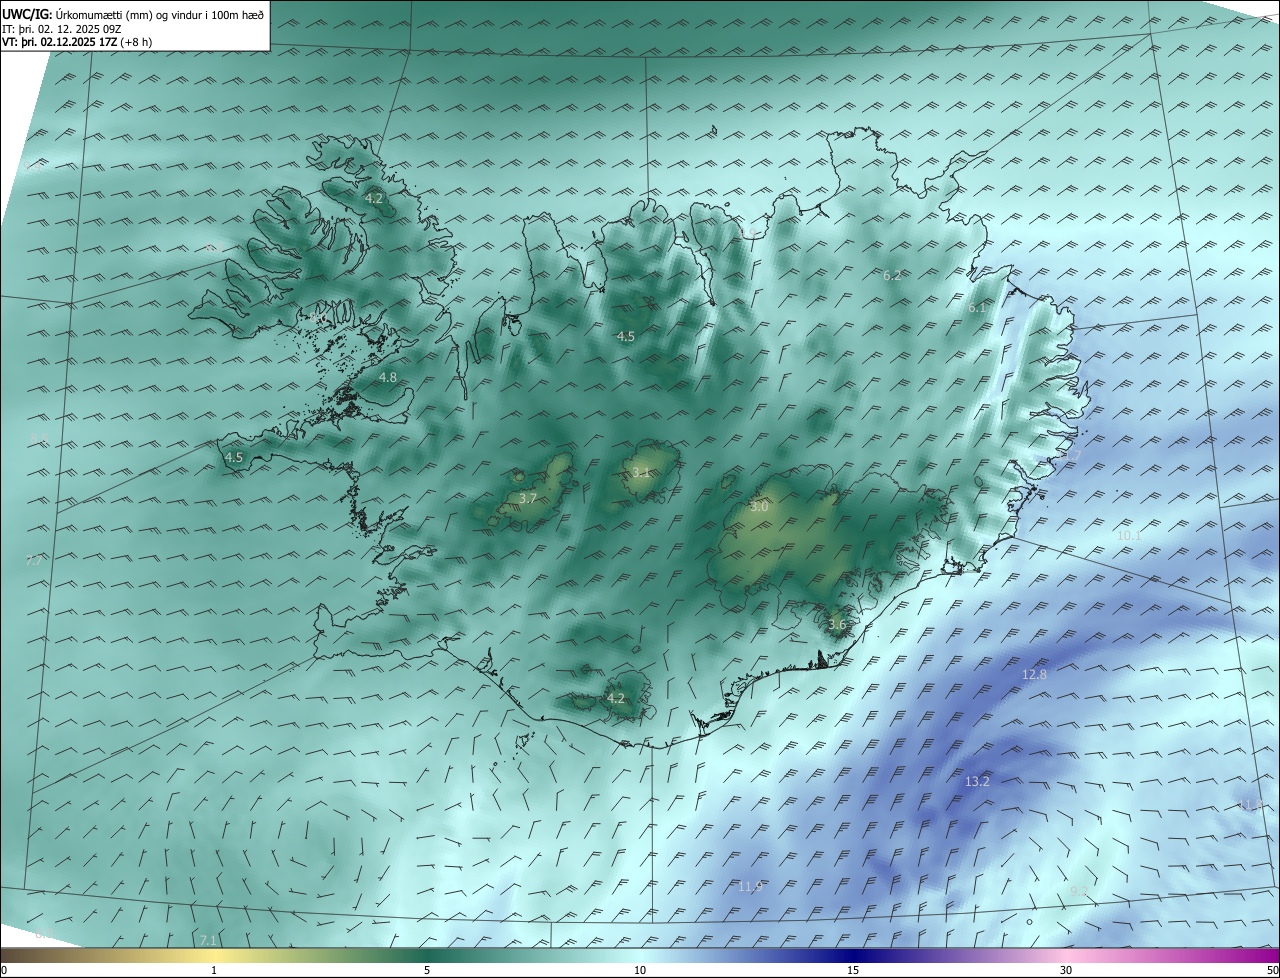Click the 7.1 value label above the color scale
This screenshot has width=1280, height=978.
click(208, 940)
